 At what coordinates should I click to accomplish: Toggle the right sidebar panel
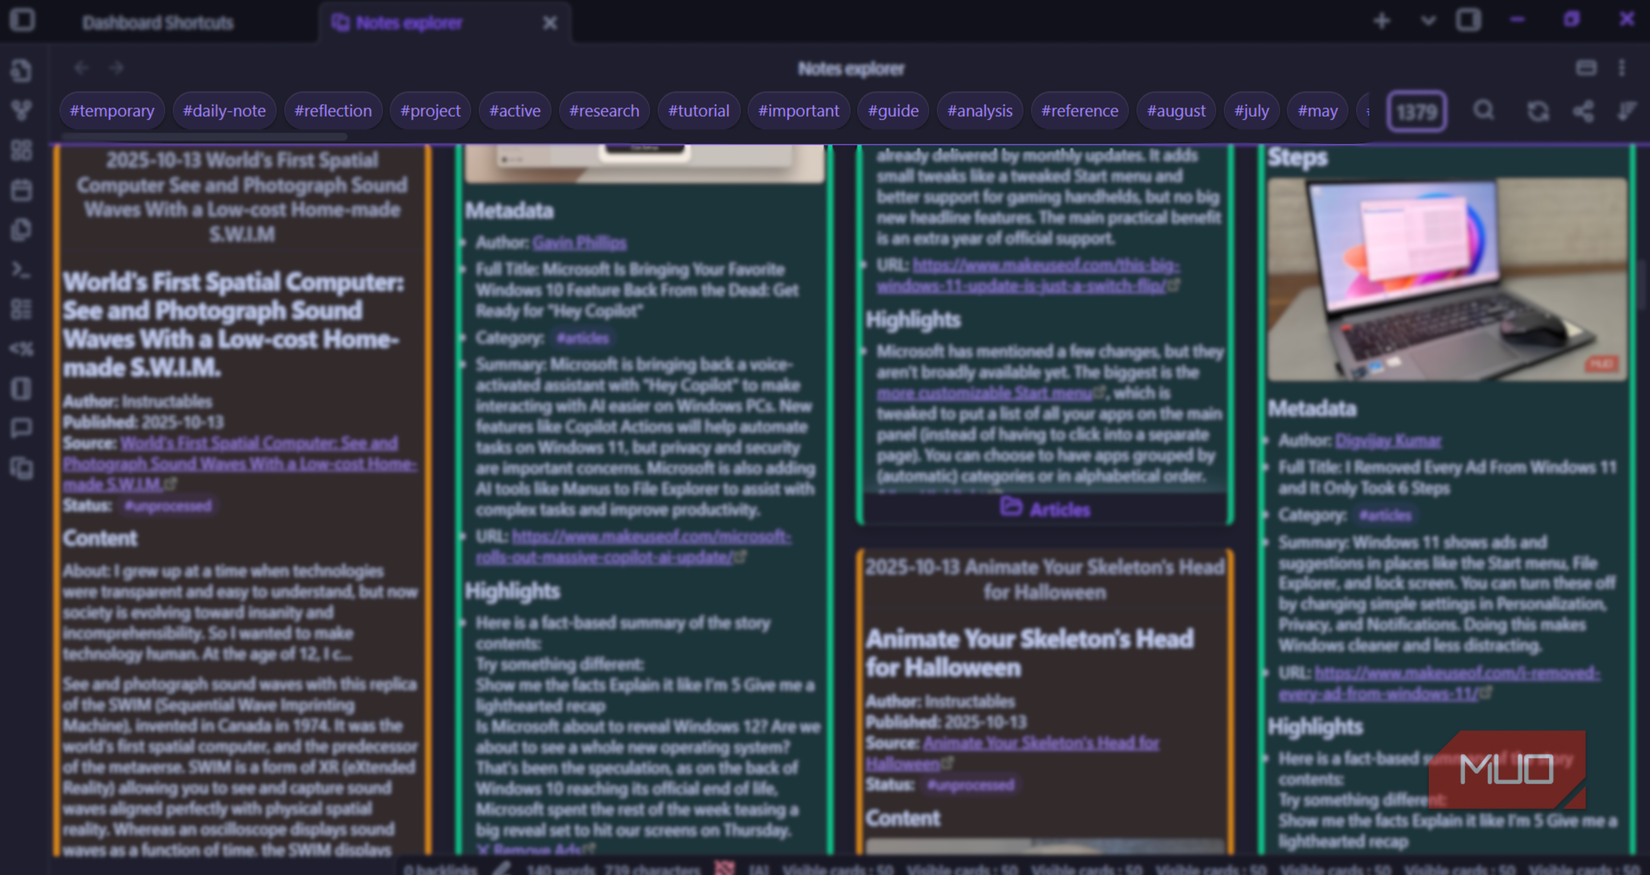[x=1468, y=20]
